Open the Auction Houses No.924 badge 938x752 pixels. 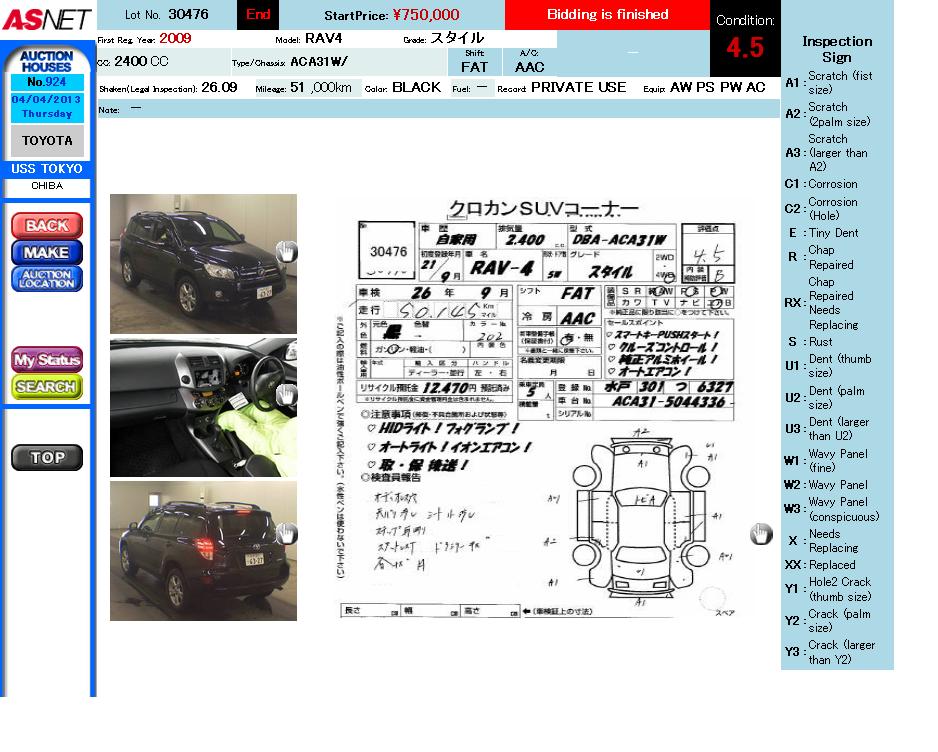coord(47,68)
